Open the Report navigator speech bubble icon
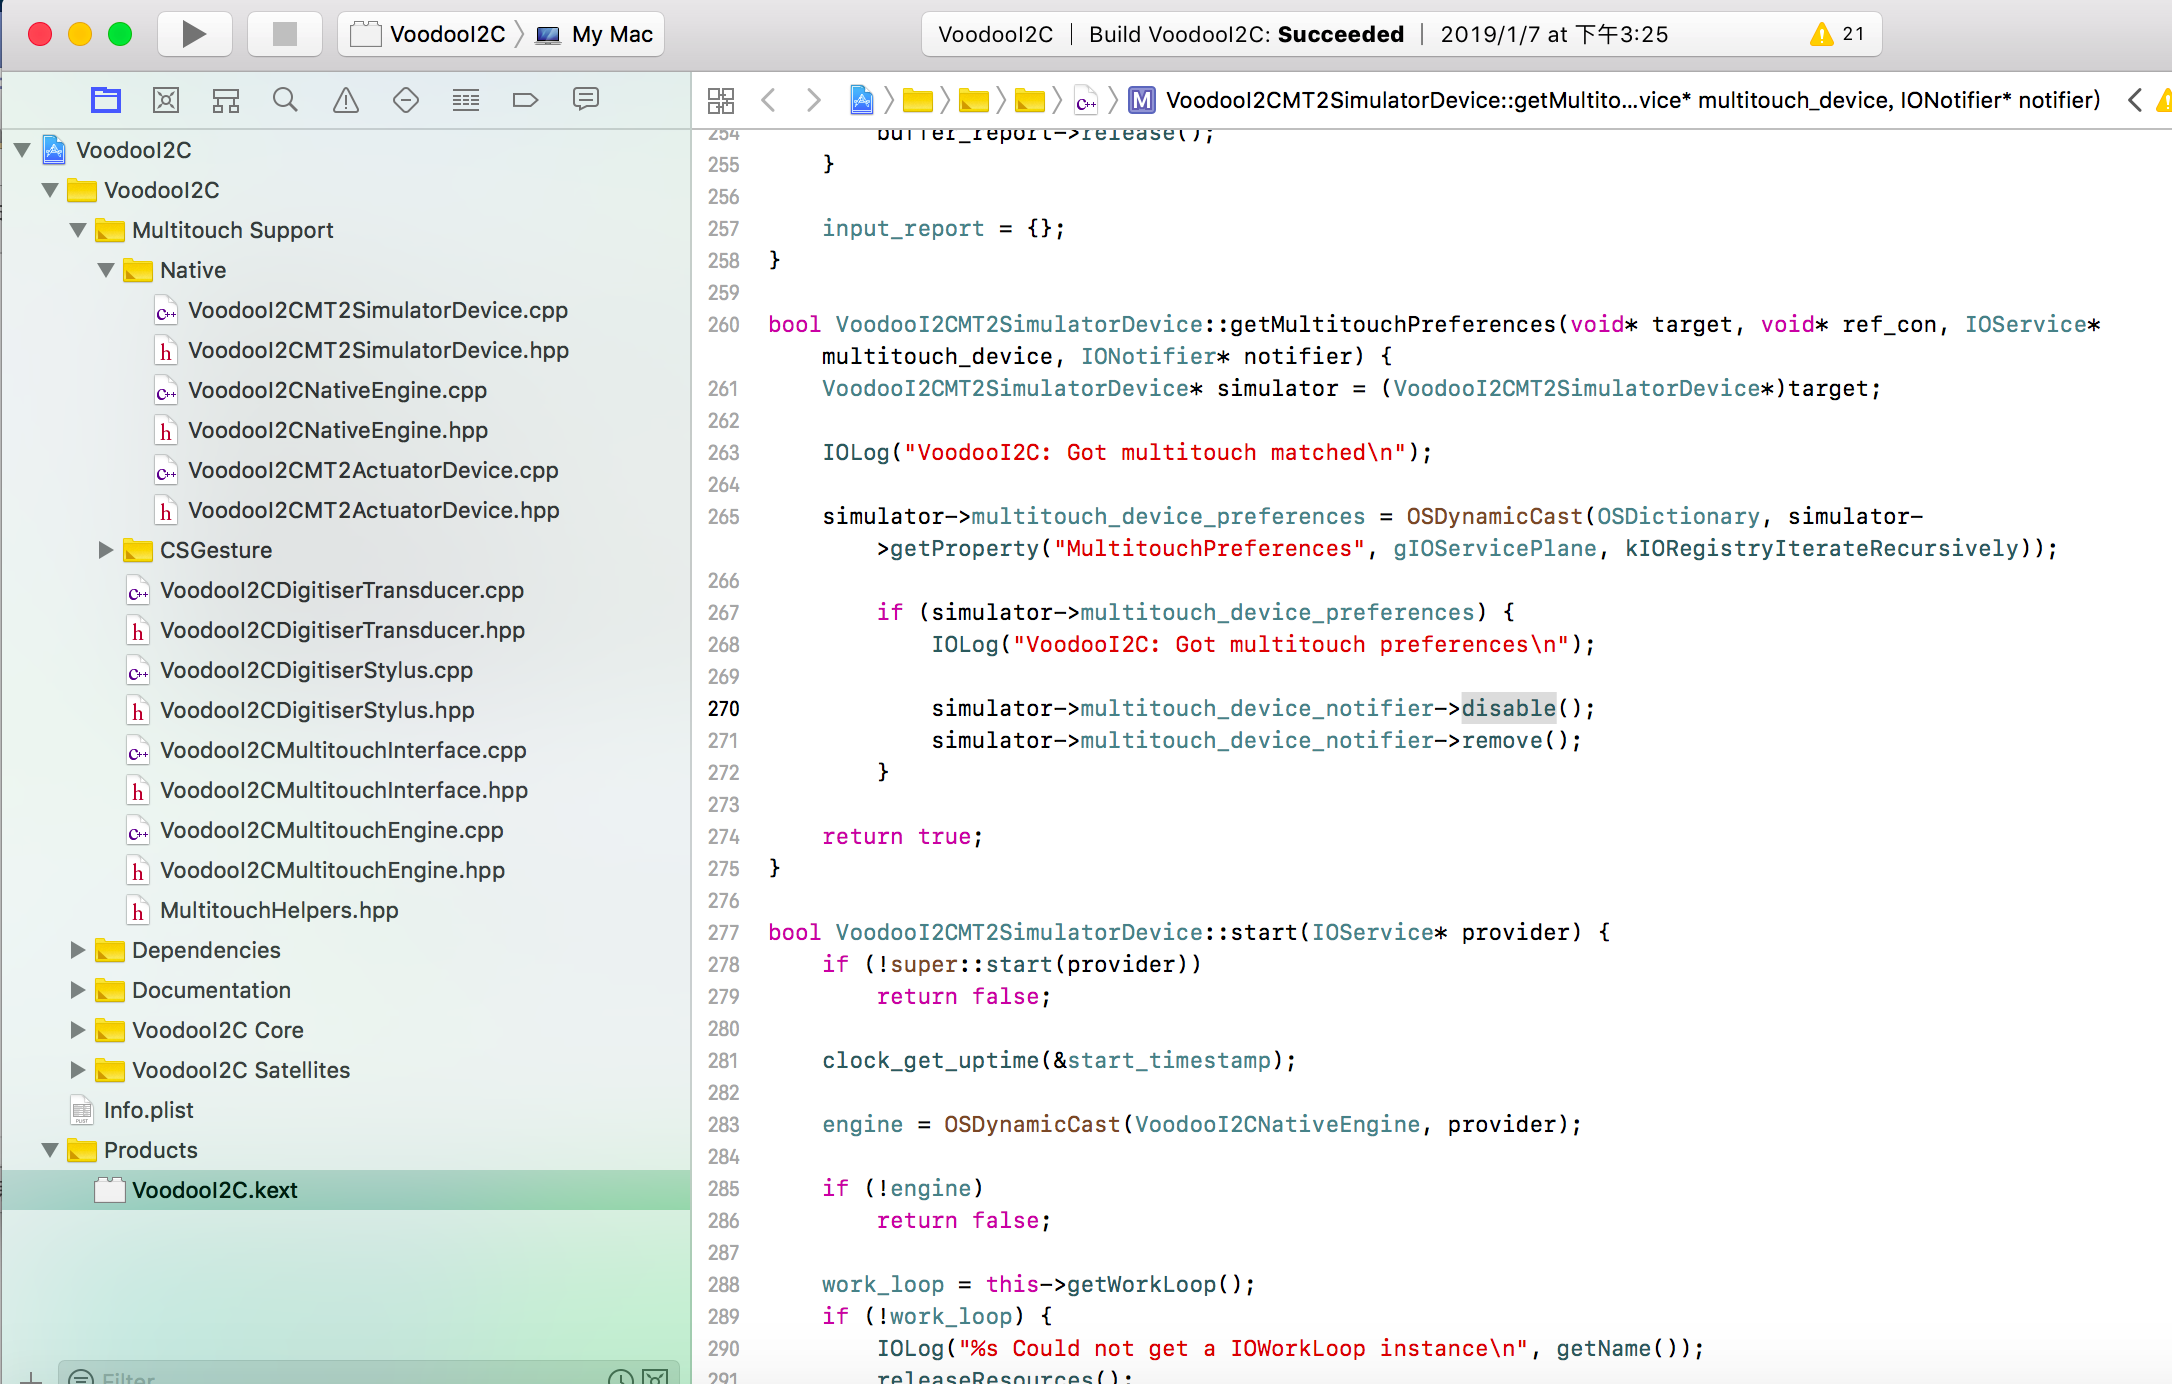The width and height of the screenshot is (2172, 1384). click(586, 99)
